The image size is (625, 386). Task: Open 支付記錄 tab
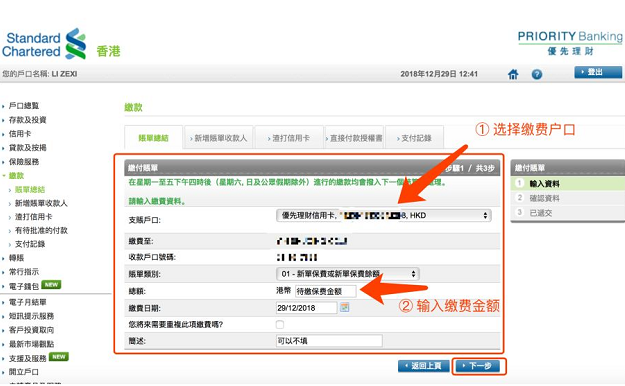[x=414, y=138]
